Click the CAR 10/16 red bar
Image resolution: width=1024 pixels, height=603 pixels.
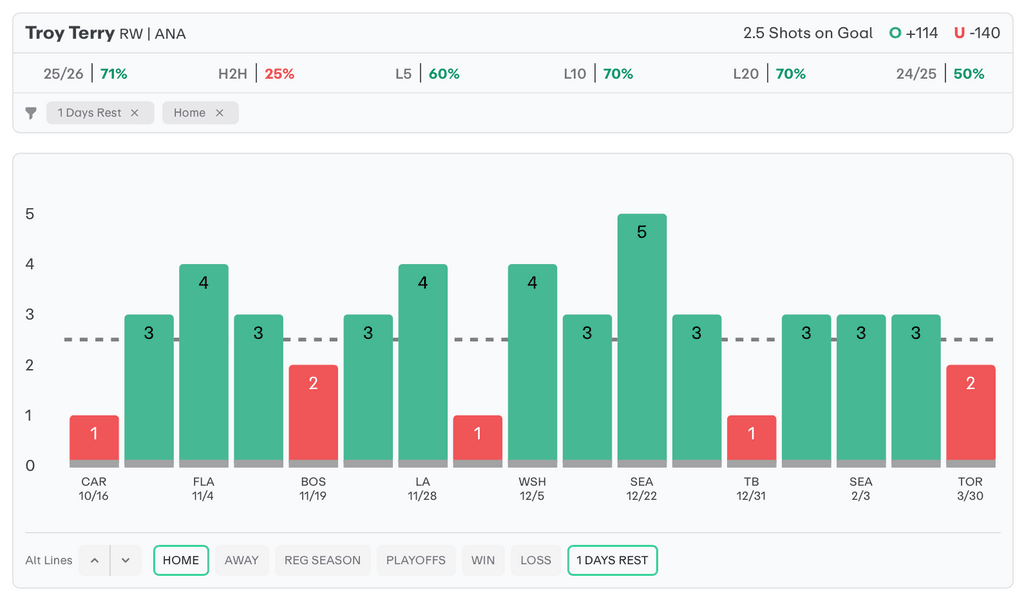[x=94, y=440]
